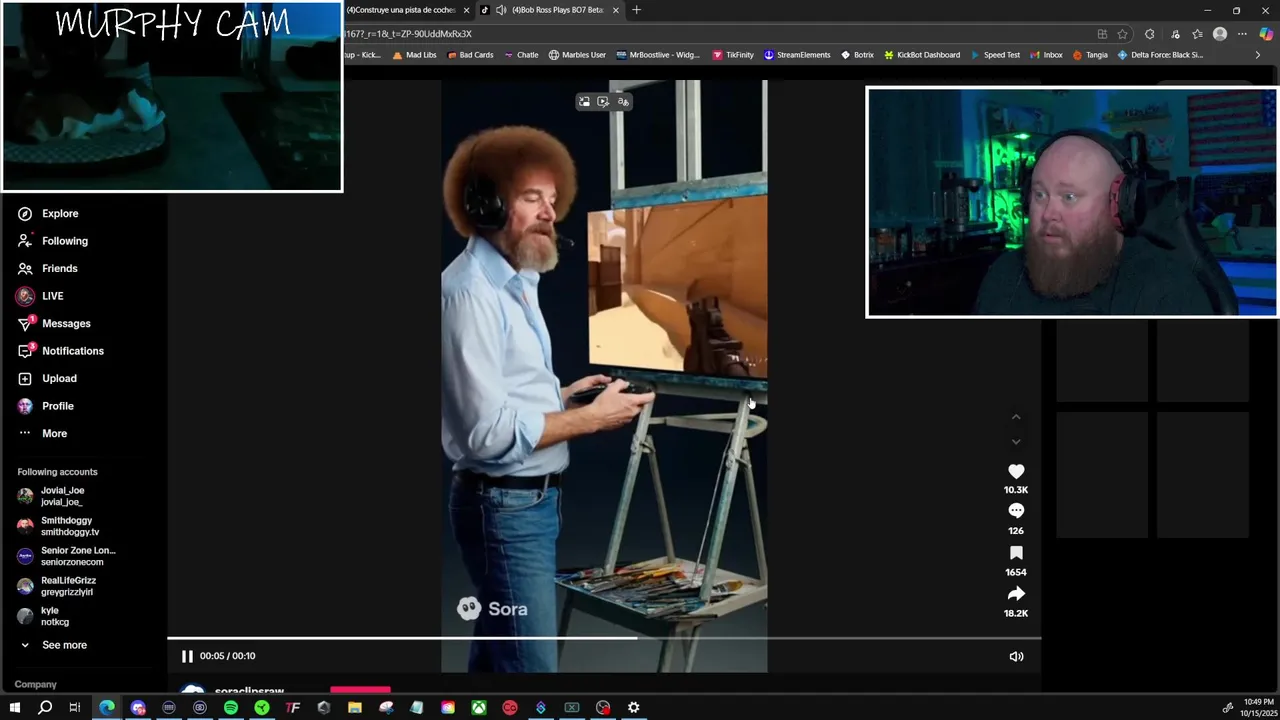Open the KickBot Dashboard bookmark
The width and height of the screenshot is (1280, 720).
(x=921, y=55)
